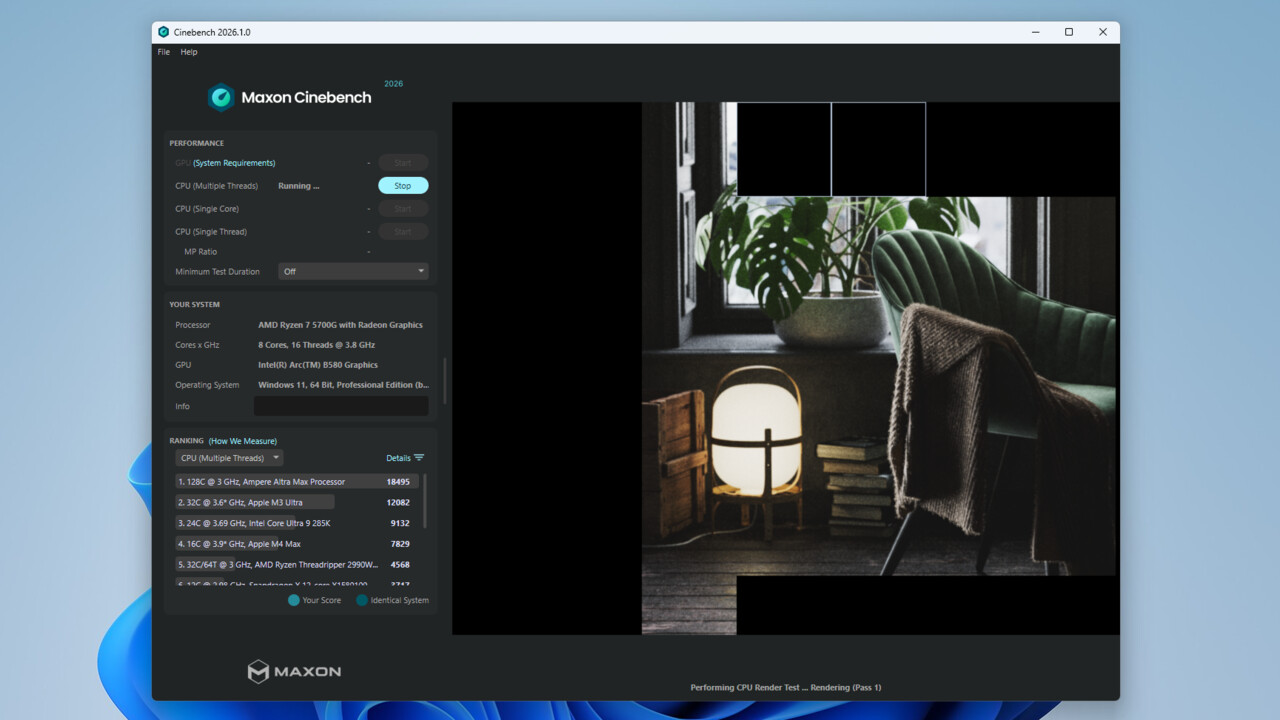
Task: Select the AMD Ryzen Threadripper 2990W ranking row
Action: [x=297, y=565]
